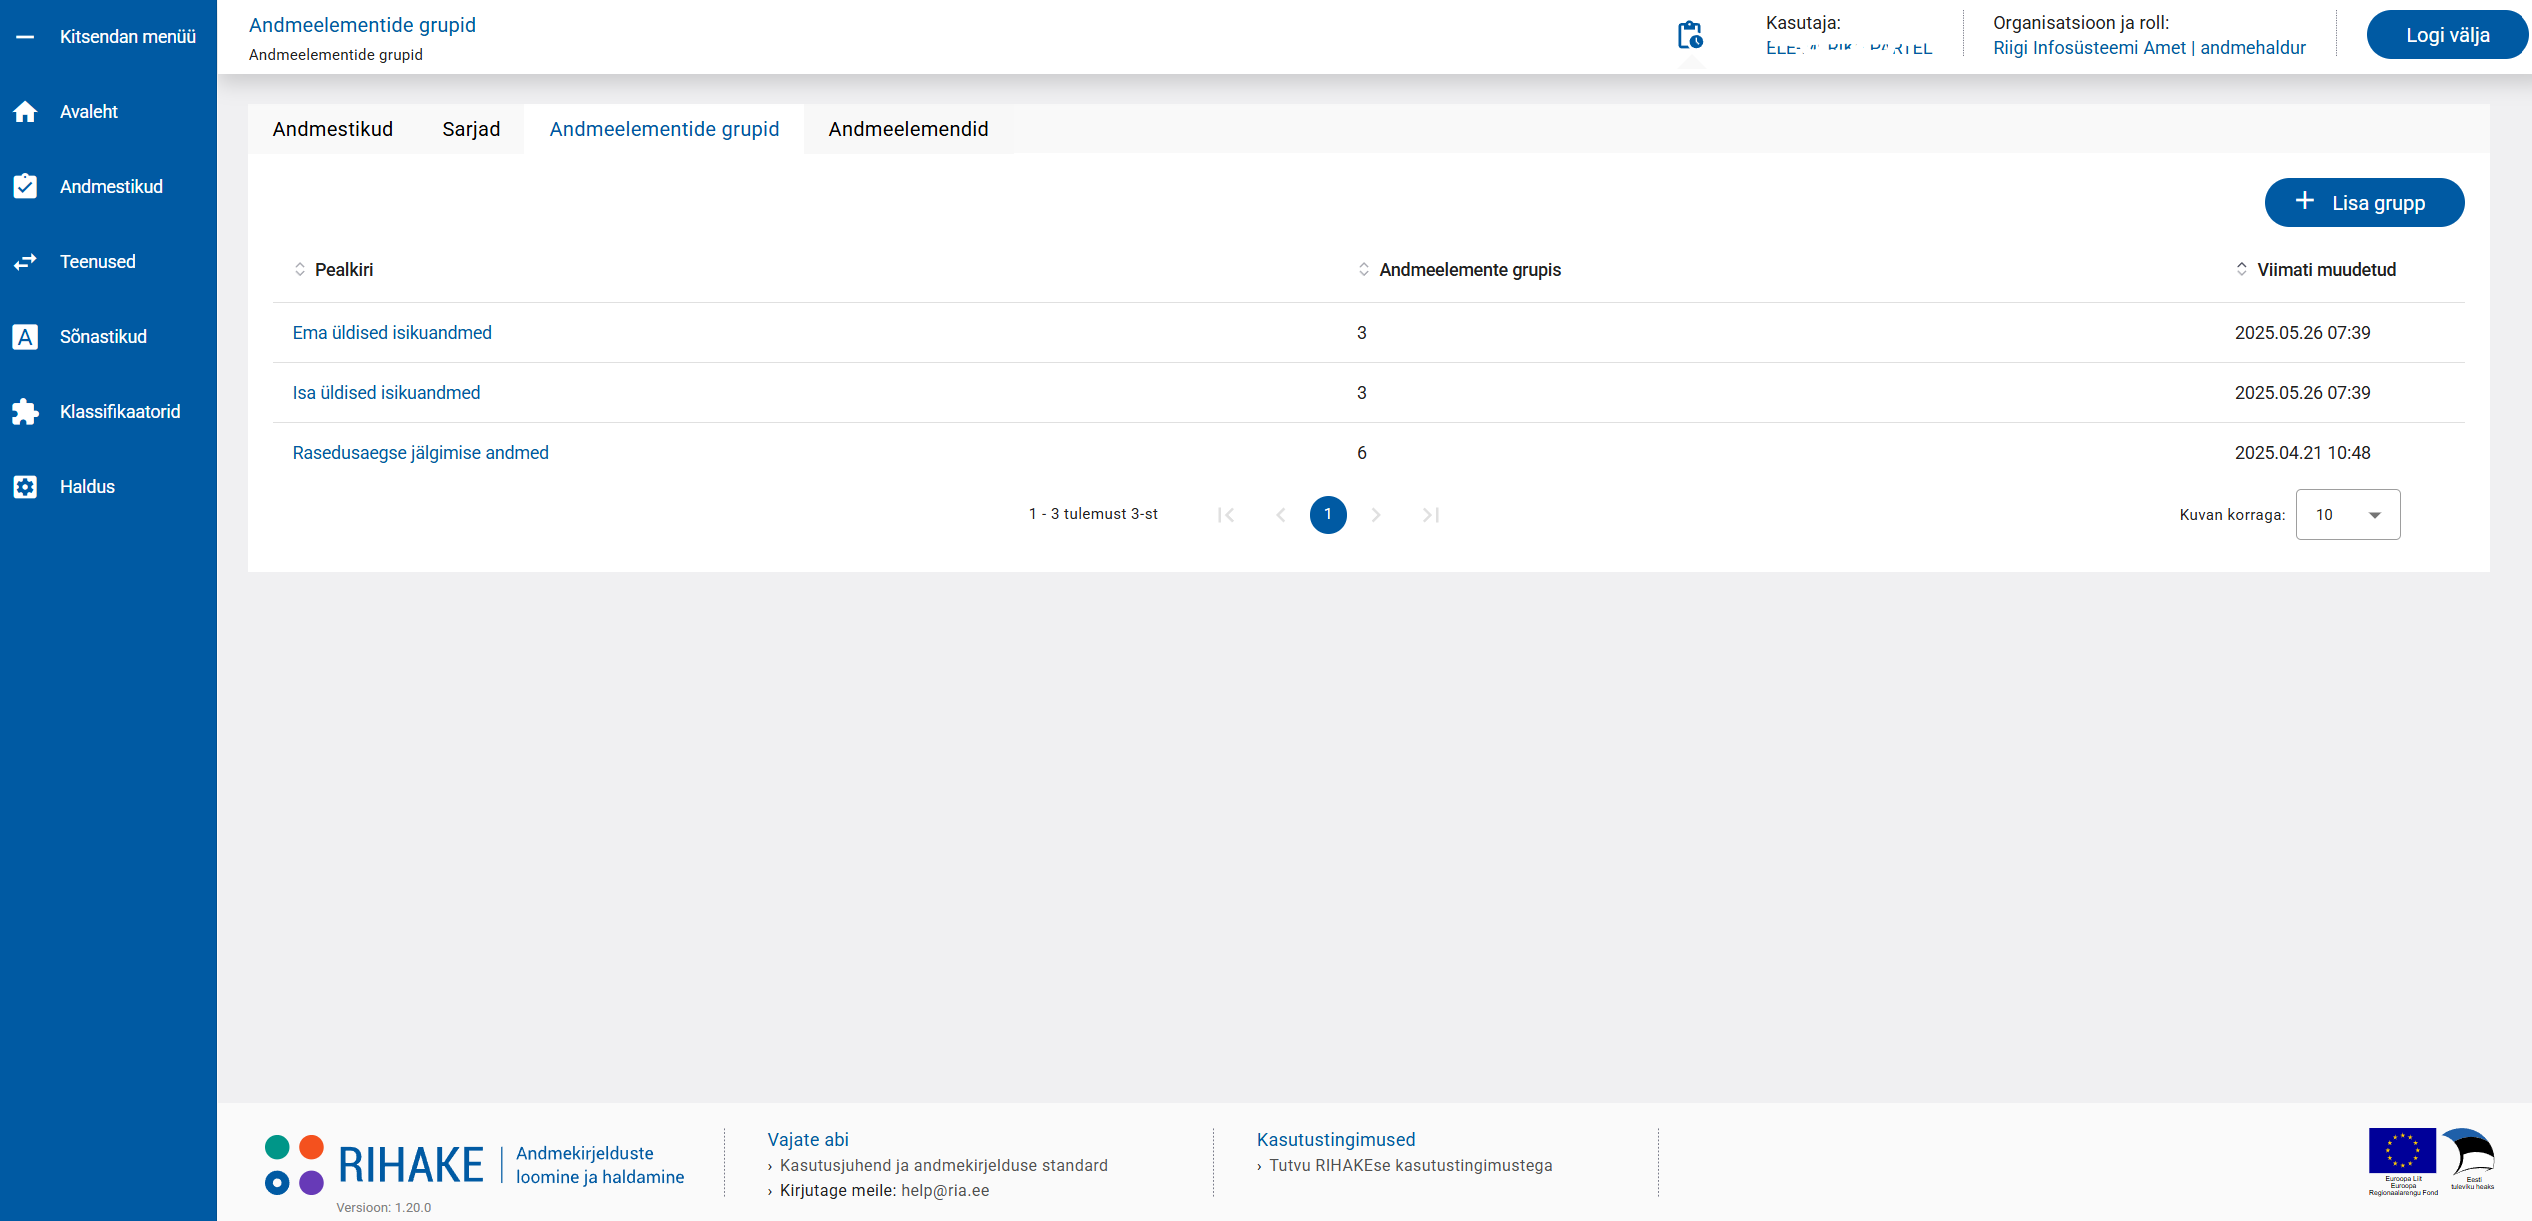This screenshot has width=2532, height=1221.
Task: Click the Lisa grupp button
Action: tap(2363, 203)
